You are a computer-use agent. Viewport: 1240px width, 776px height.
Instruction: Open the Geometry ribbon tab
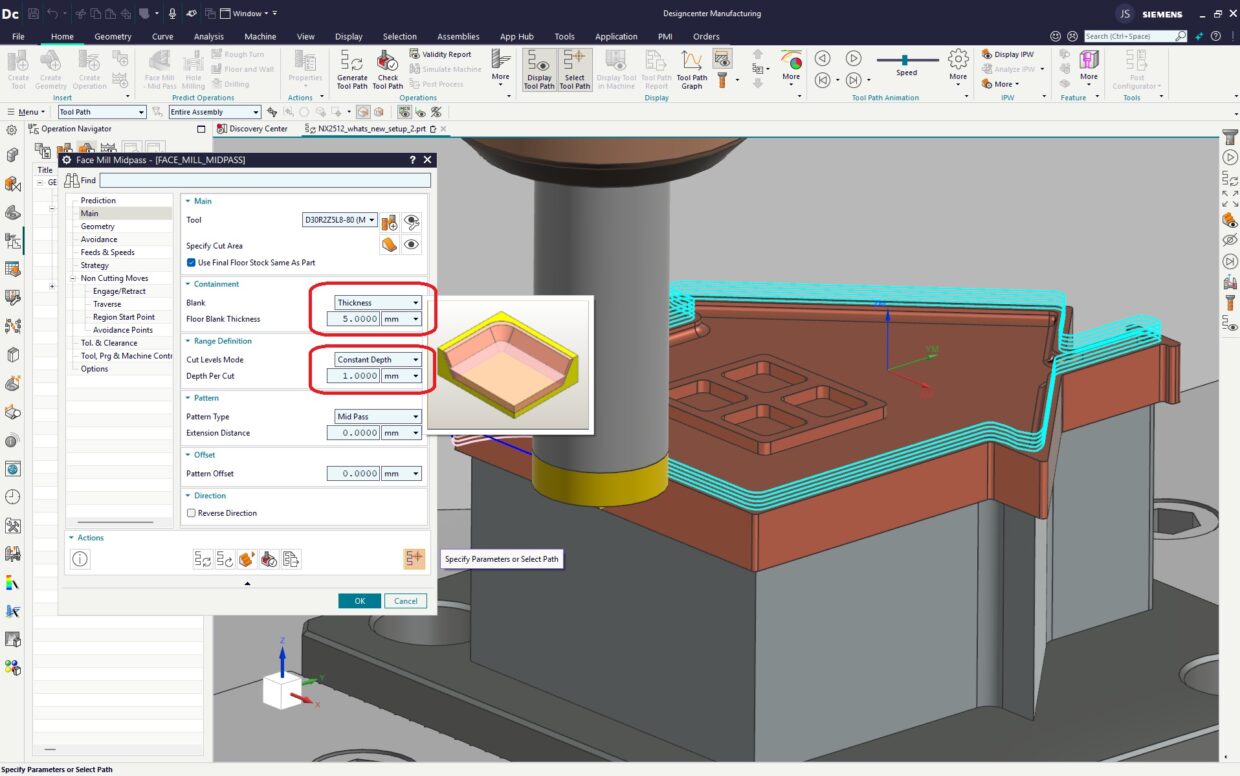click(x=113, y=37)
